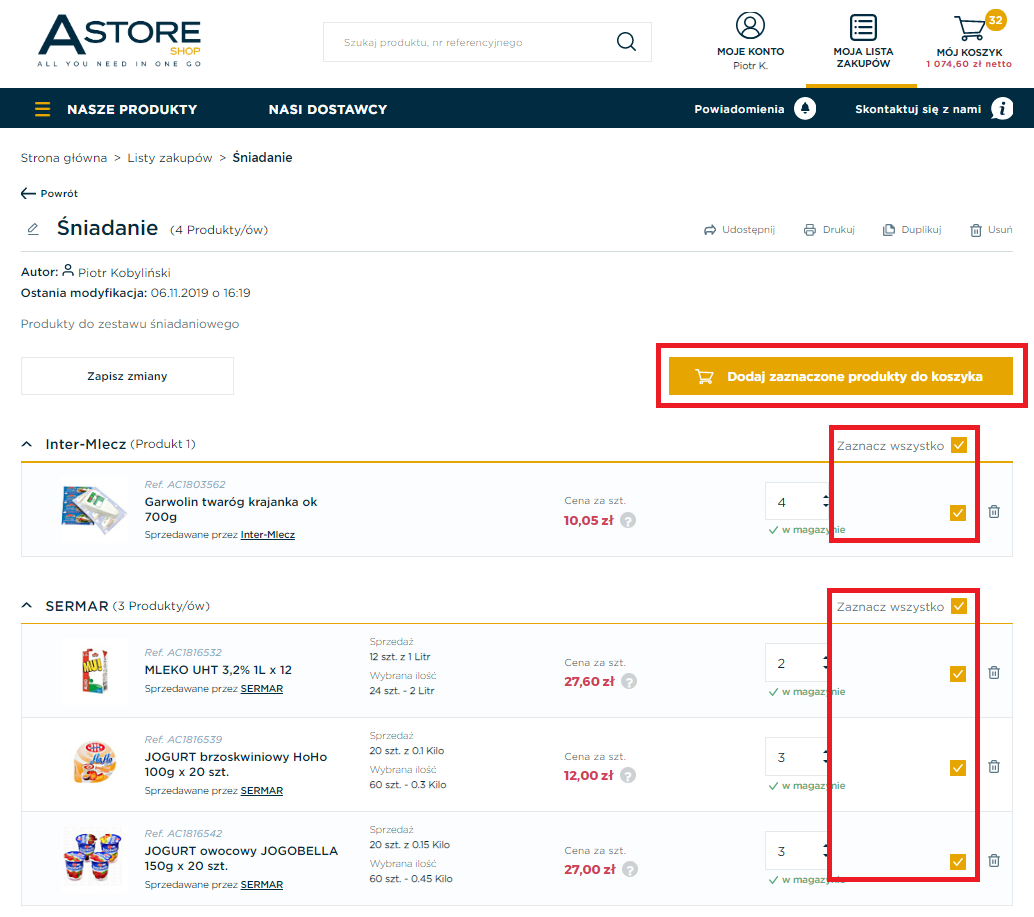The height and width of the screenshot is (917, 1034).
Task: Open Powiadomienia in the nav bar
Action: pyautogui.click(x=739, y=109)
